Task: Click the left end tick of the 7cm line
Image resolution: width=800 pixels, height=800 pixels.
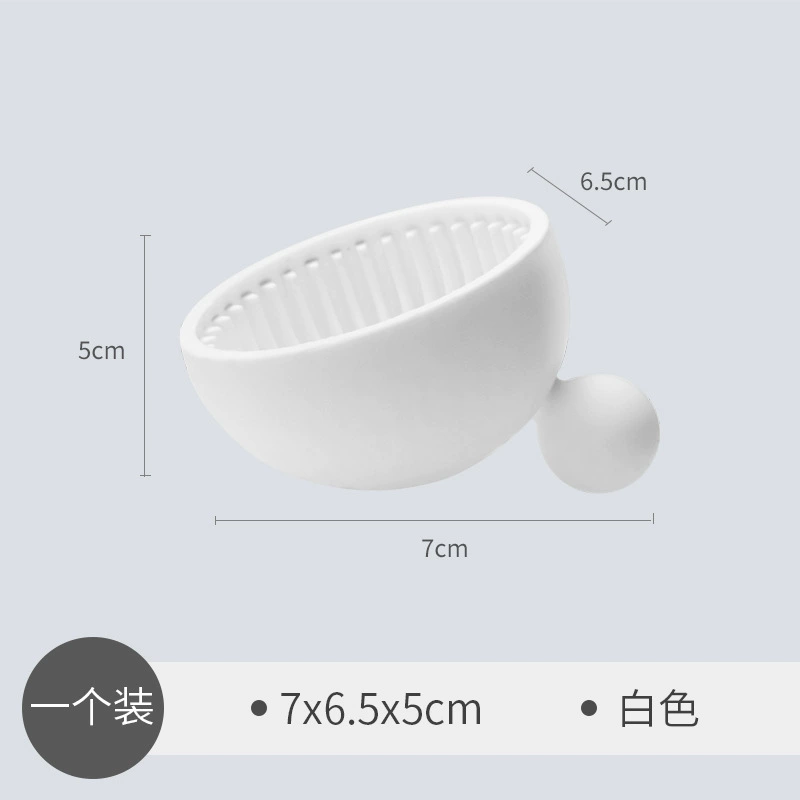Action: tap(216, 520)
